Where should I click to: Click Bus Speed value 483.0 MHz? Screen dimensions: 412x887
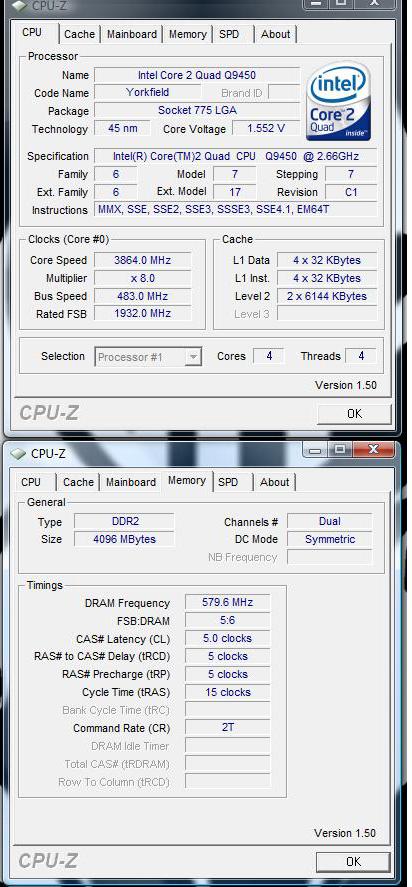(143, 296)
